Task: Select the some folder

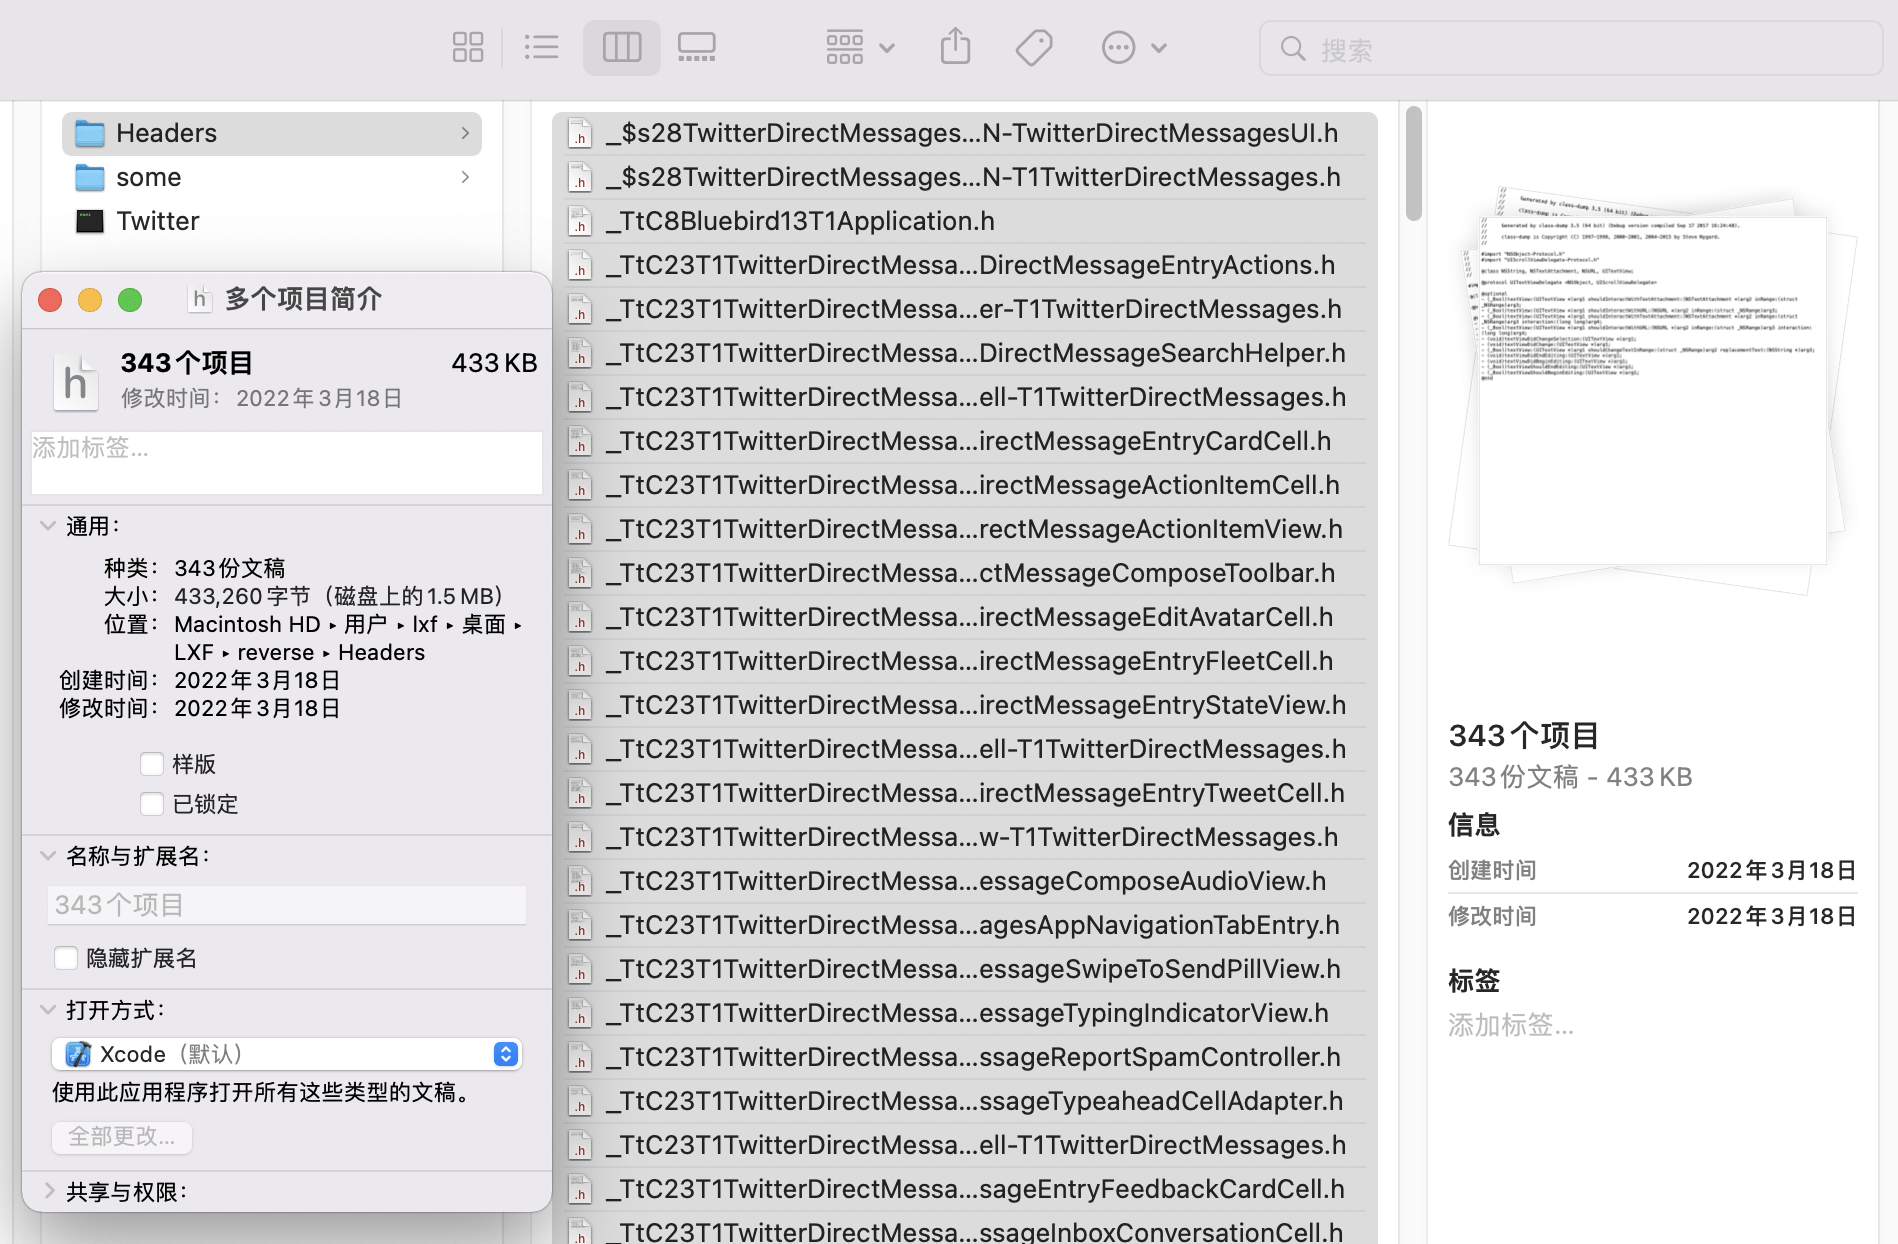Action: click(271, 177)
